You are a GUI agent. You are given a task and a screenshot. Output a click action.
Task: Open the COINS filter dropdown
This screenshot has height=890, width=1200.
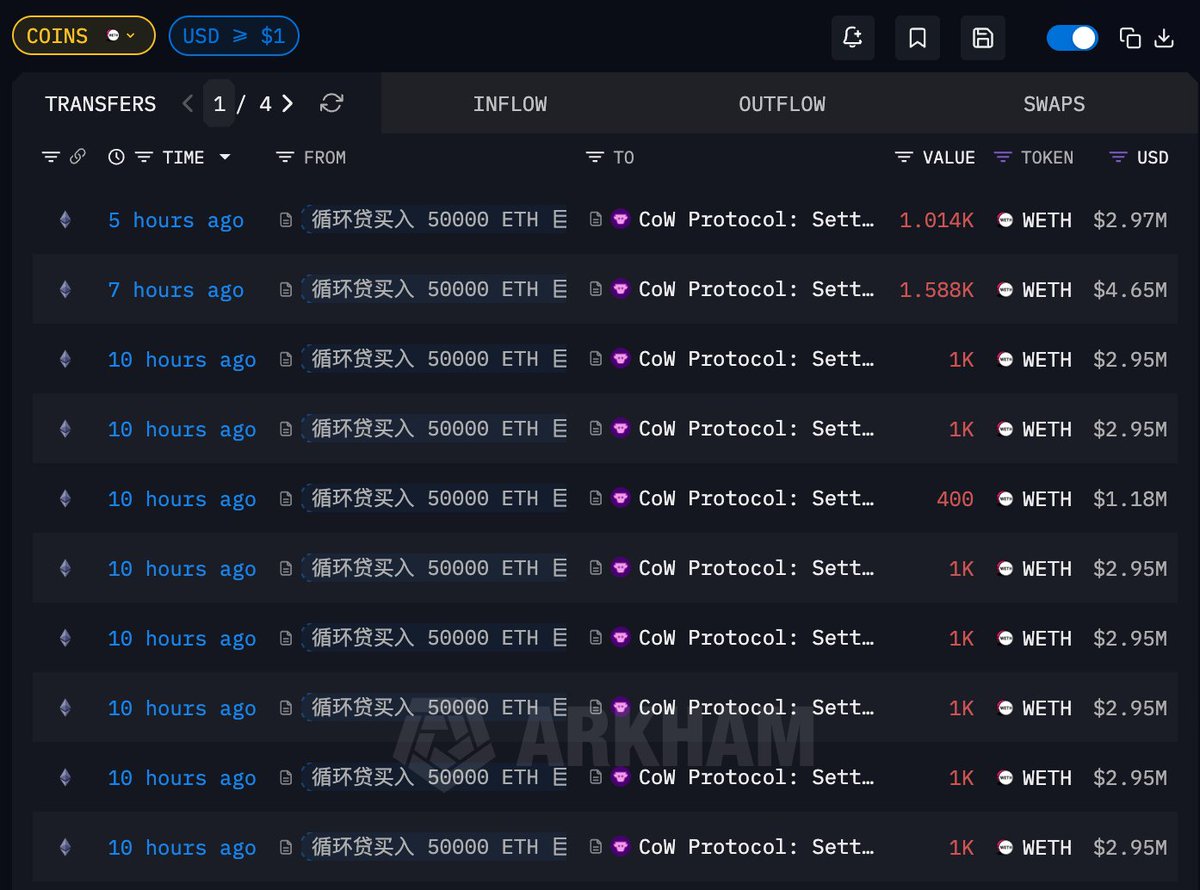click(83, 36)
